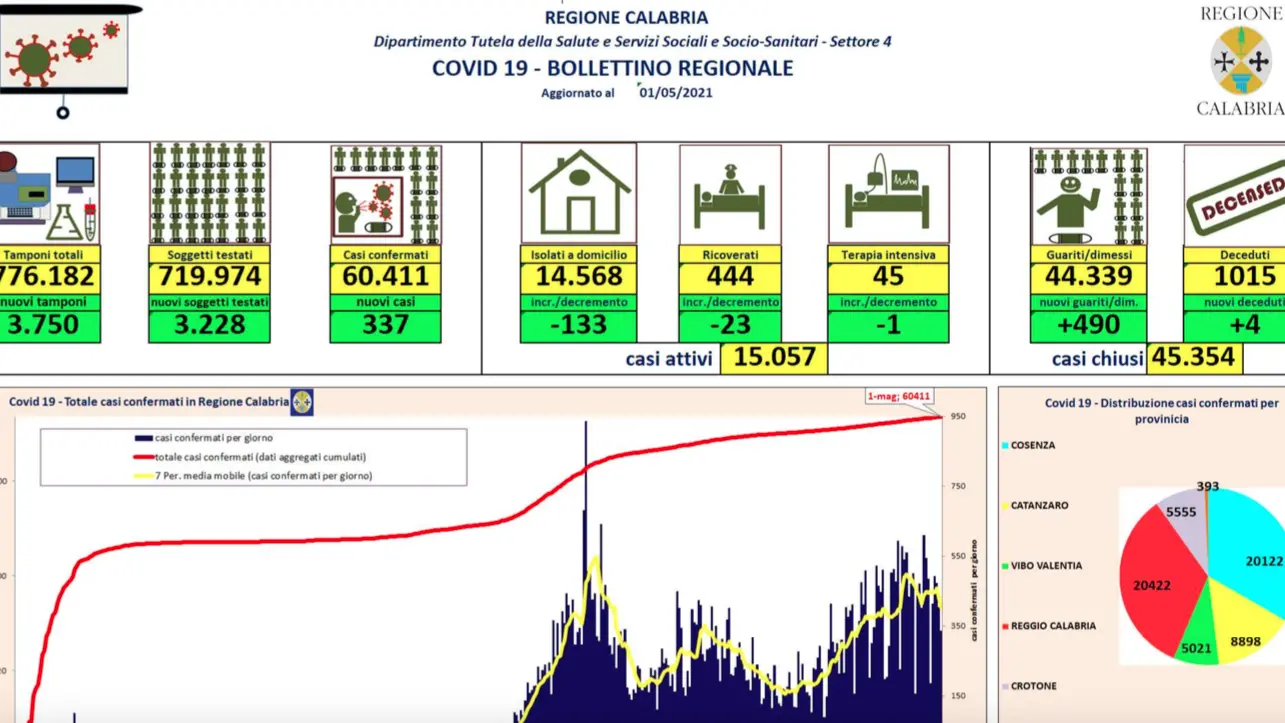Click the Regione Calabria logo emblem
The image size is (1285, 723).
click(x=1241, y=60)
